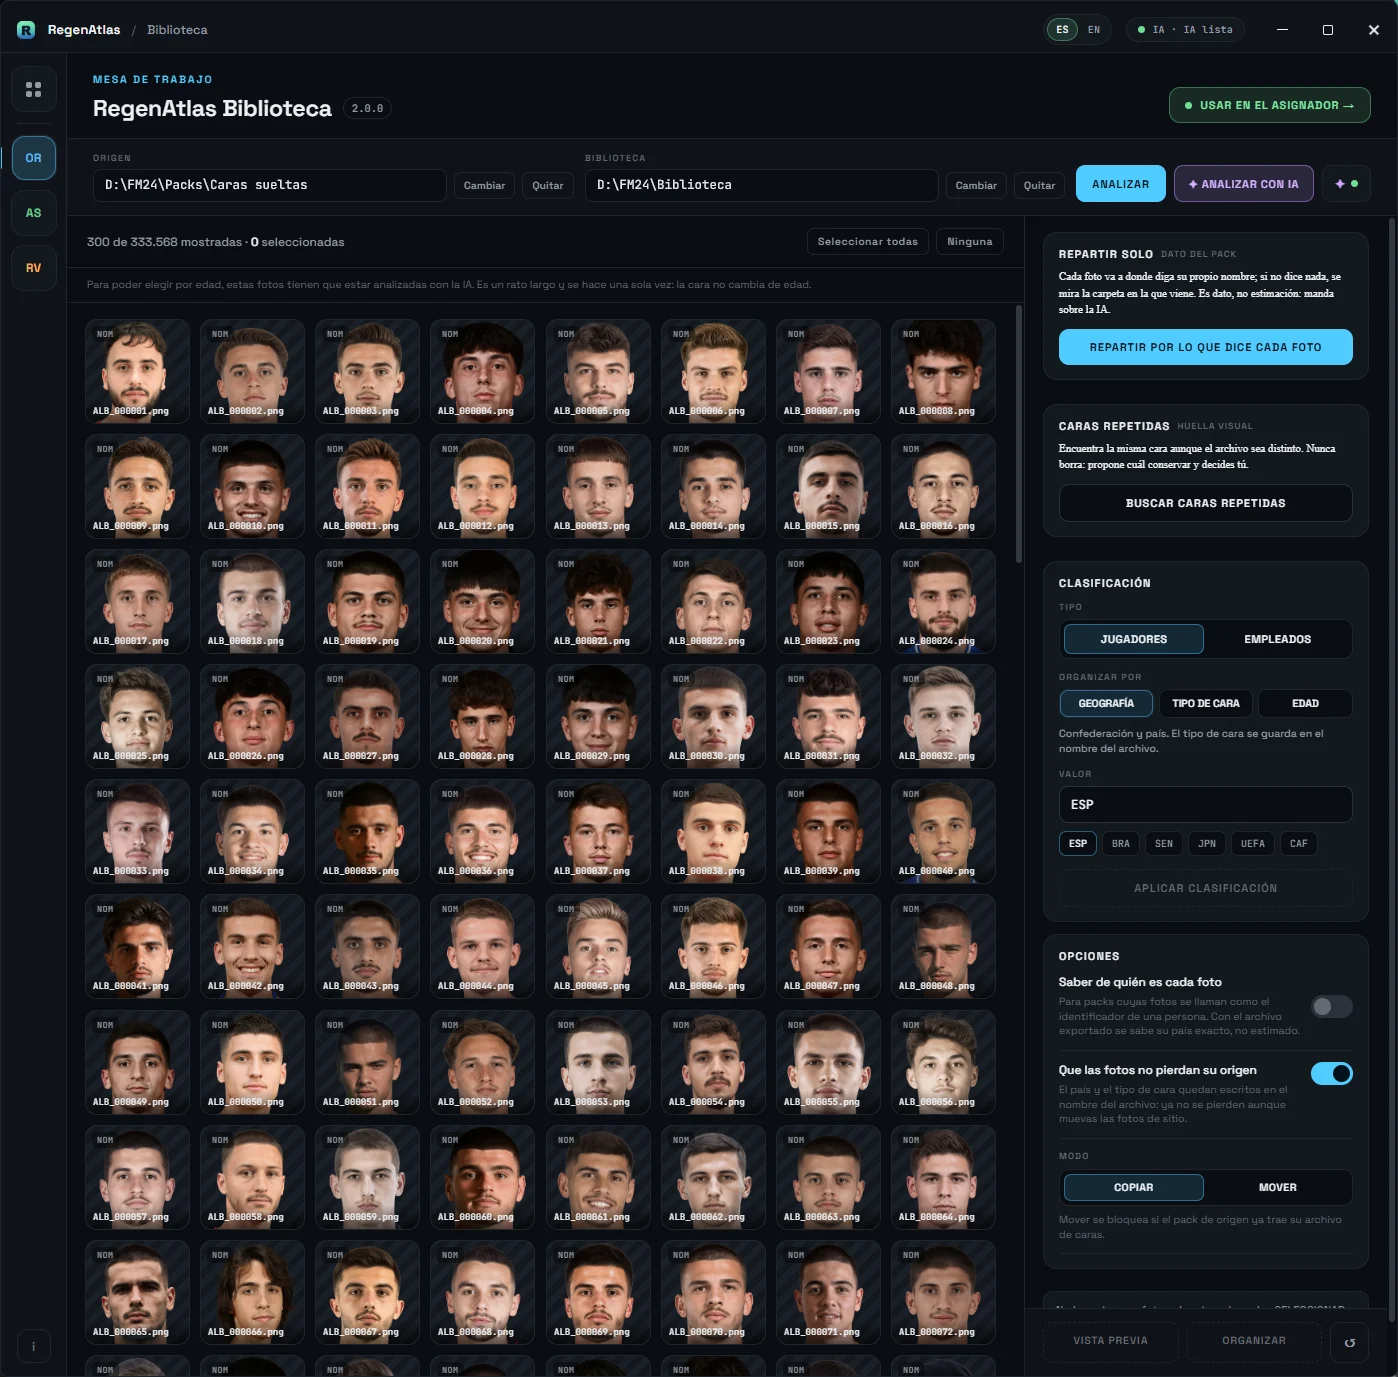Click the sparkle AI options icon button
Image resolution: width=1398 pixels, height=1377 pixels.
click(1346, 184)
